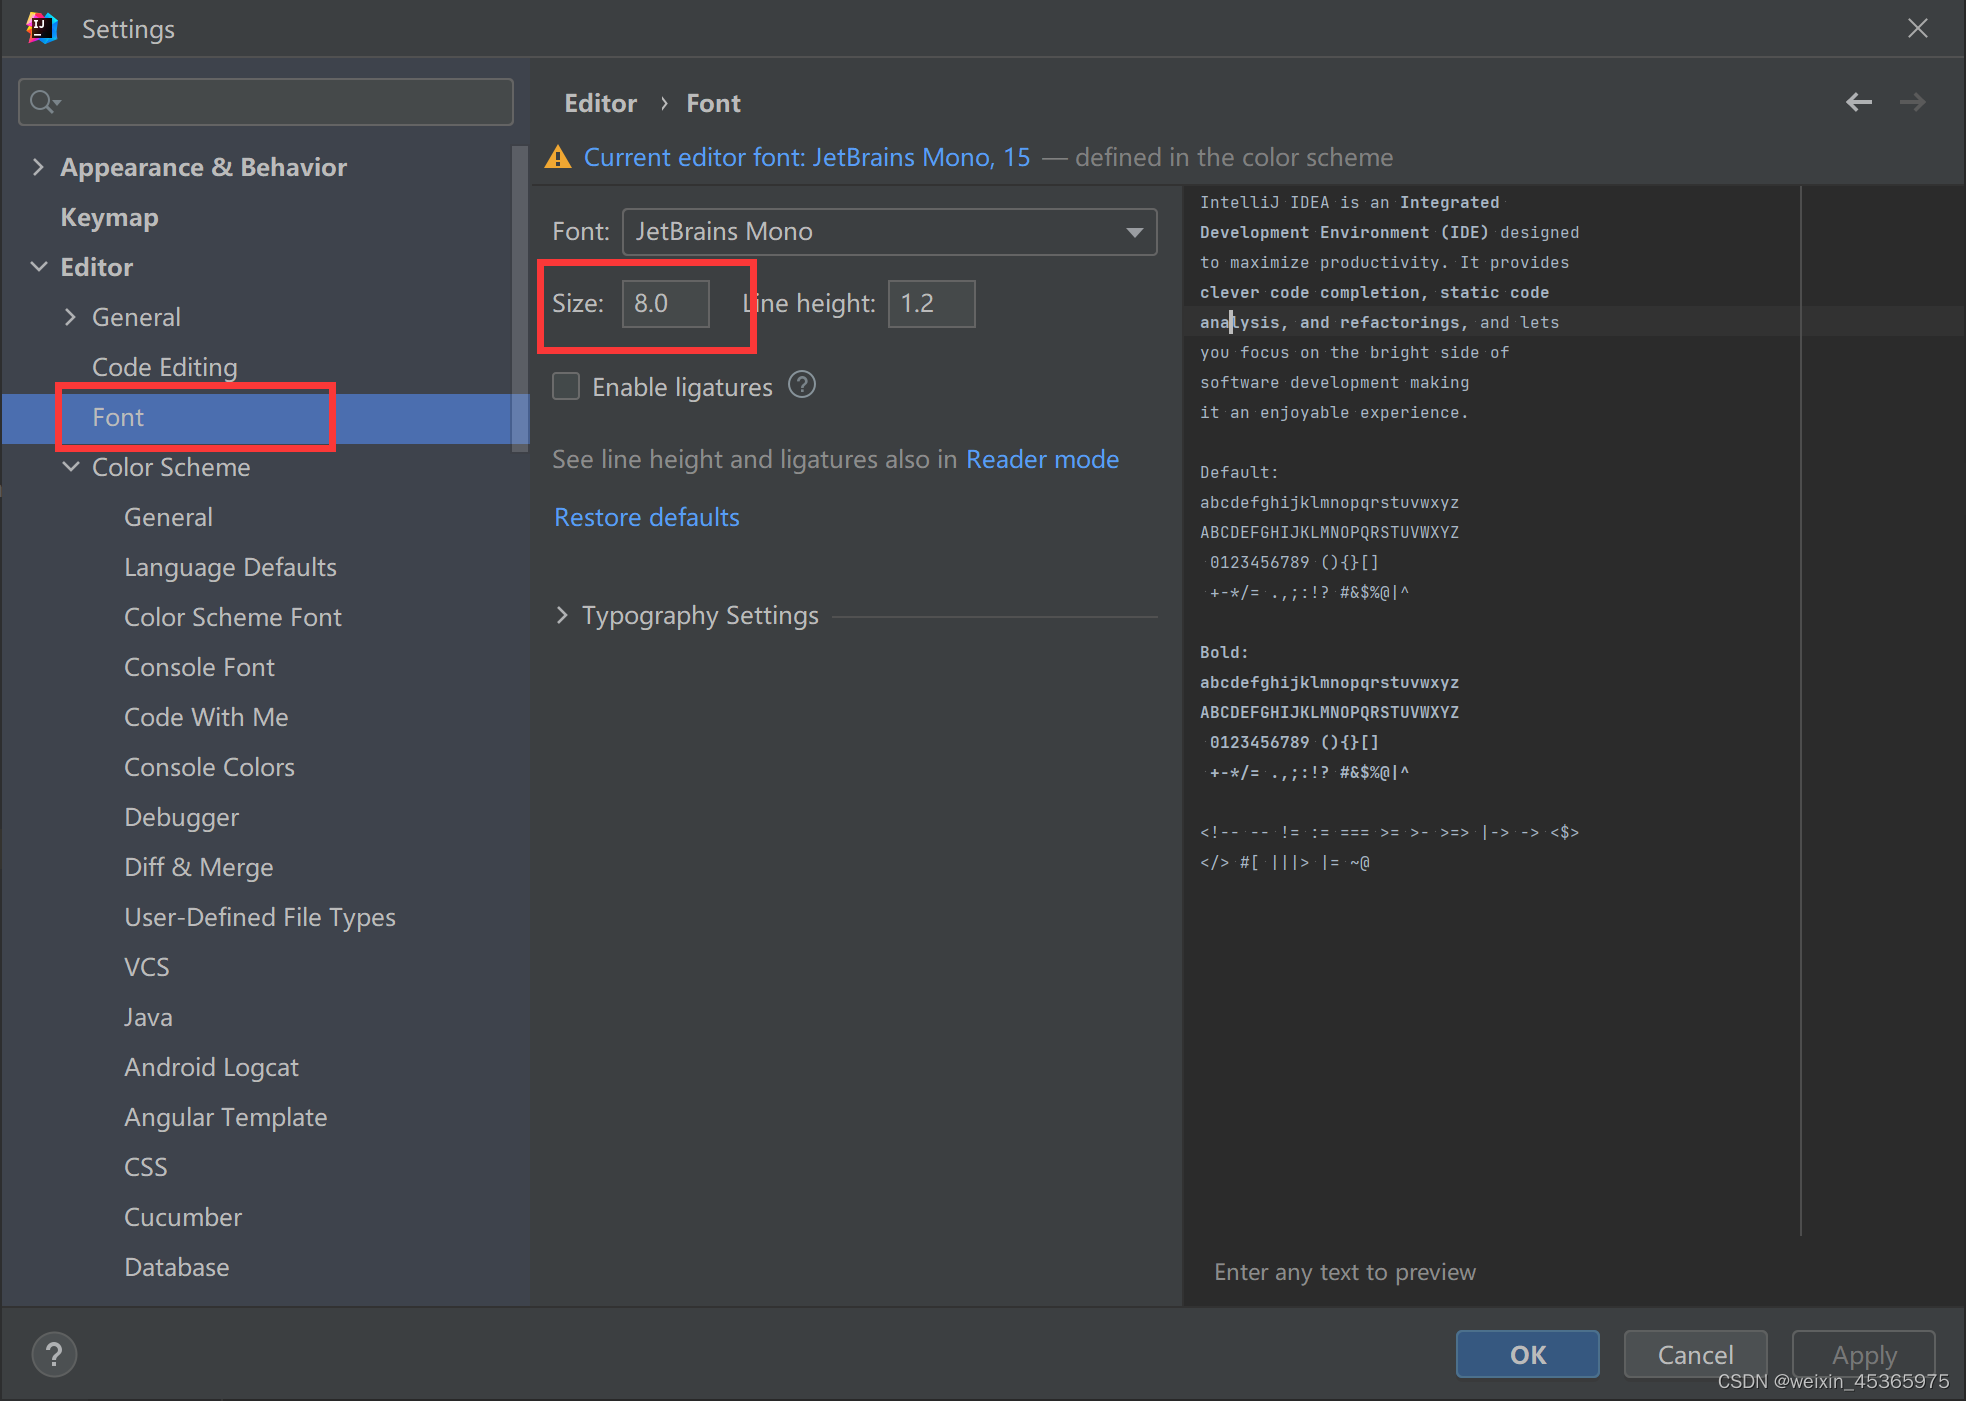Enable ligatures checkbox
This screenshot has width=1966, height=1401.
click(x=566, y=386)
